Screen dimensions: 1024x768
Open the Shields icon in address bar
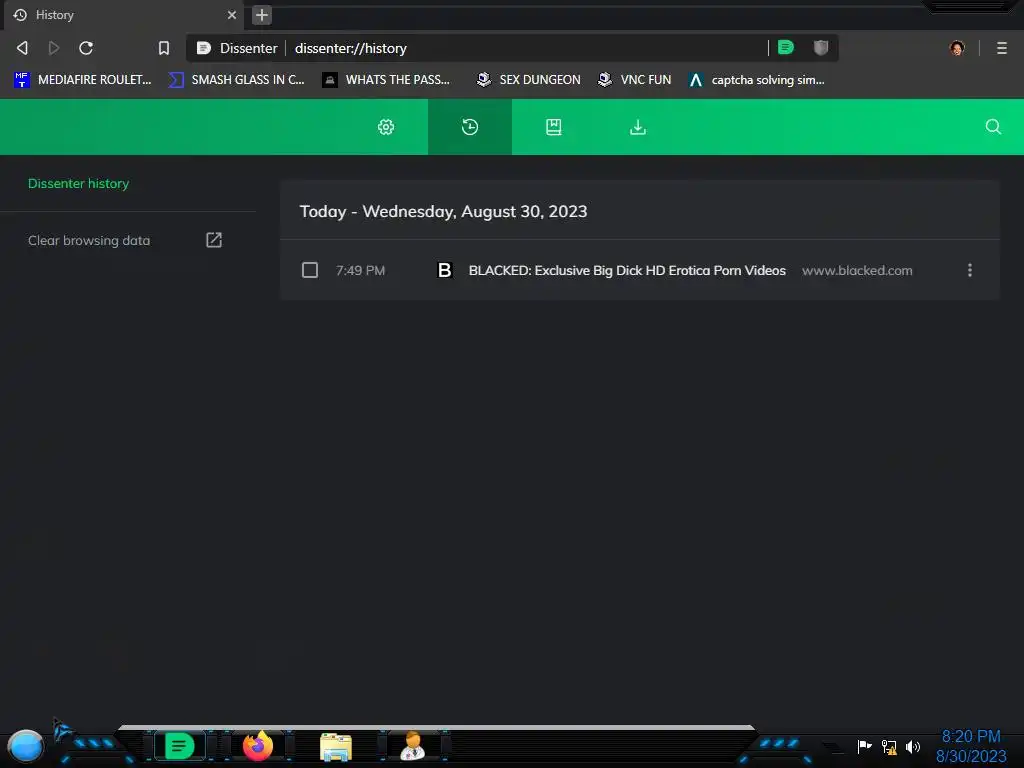(x=821, y=47)
